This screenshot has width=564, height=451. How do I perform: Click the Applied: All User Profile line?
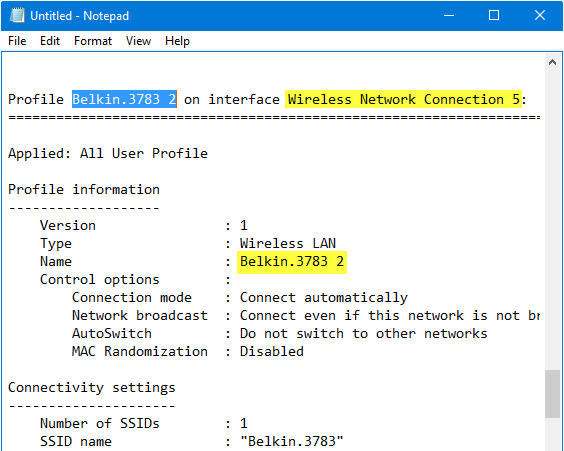108,154
